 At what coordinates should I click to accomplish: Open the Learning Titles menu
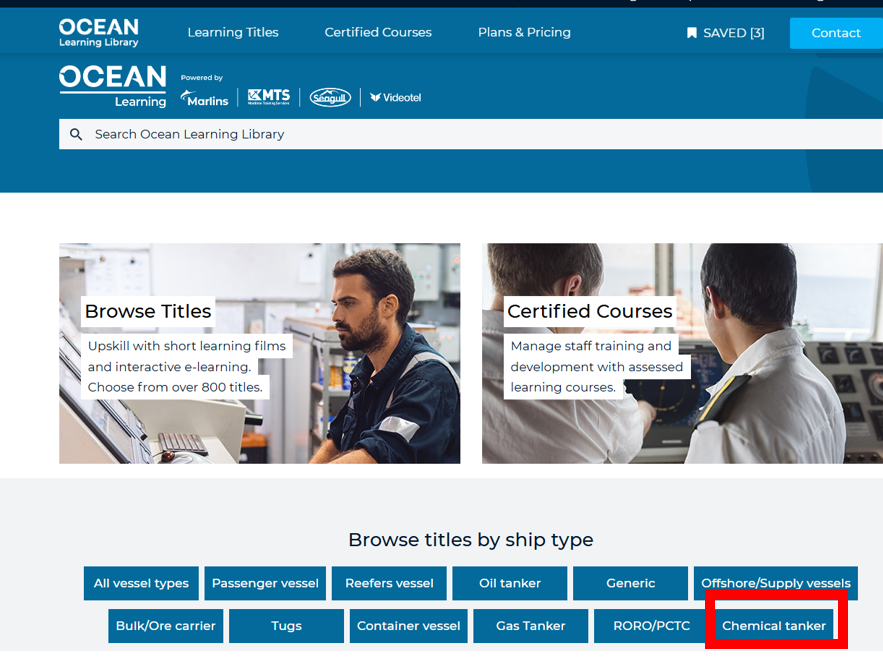click(x=232, y=31)
